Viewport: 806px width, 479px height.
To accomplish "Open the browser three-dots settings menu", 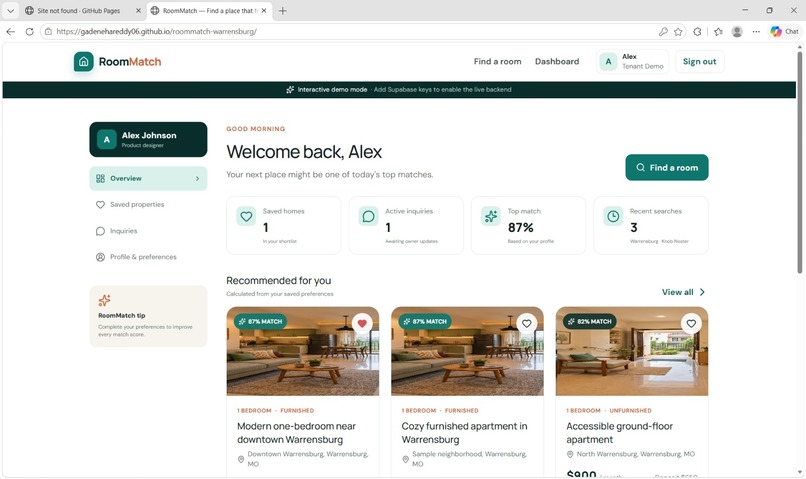I will tap(756, 32).
